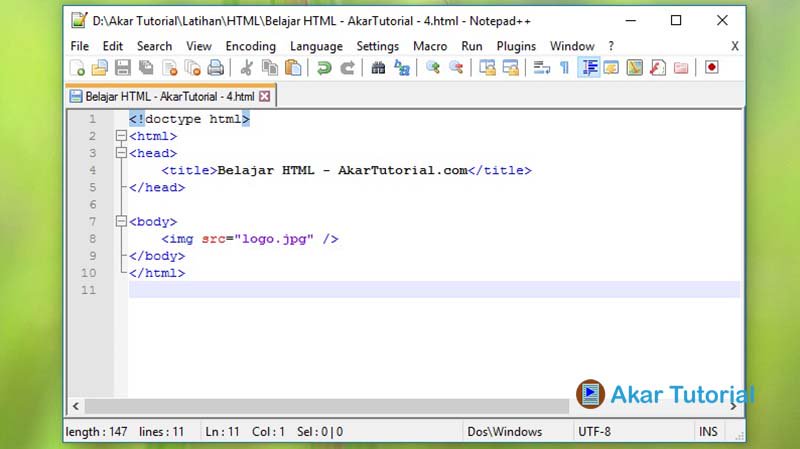Screen dimensions: 800x449
Task: Collapse the <html> fold marker
Action: 121,136
